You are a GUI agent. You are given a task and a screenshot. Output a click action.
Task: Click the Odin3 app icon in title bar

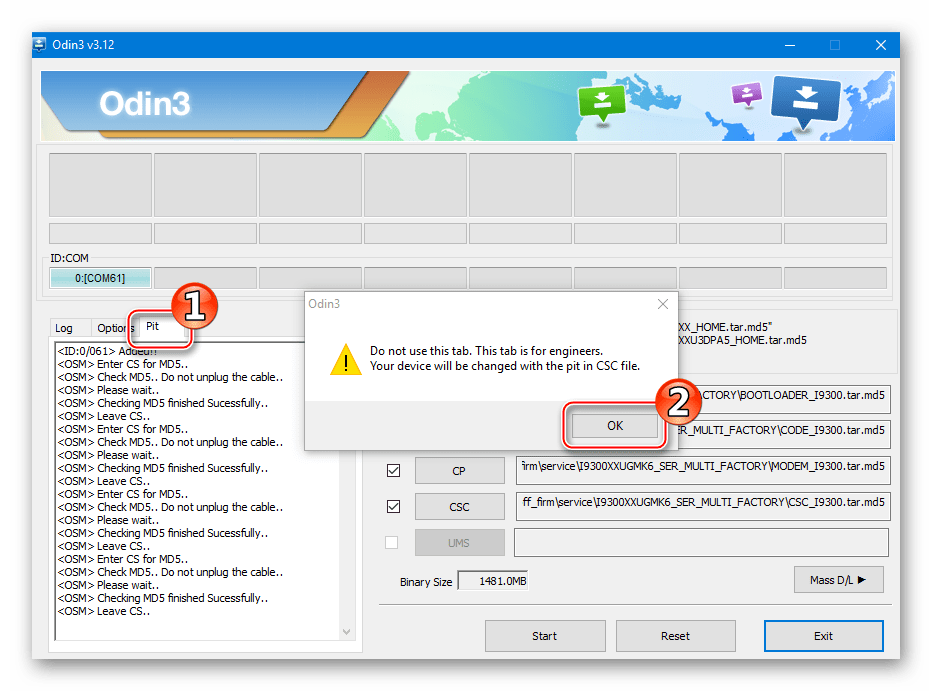pos(41,45)
